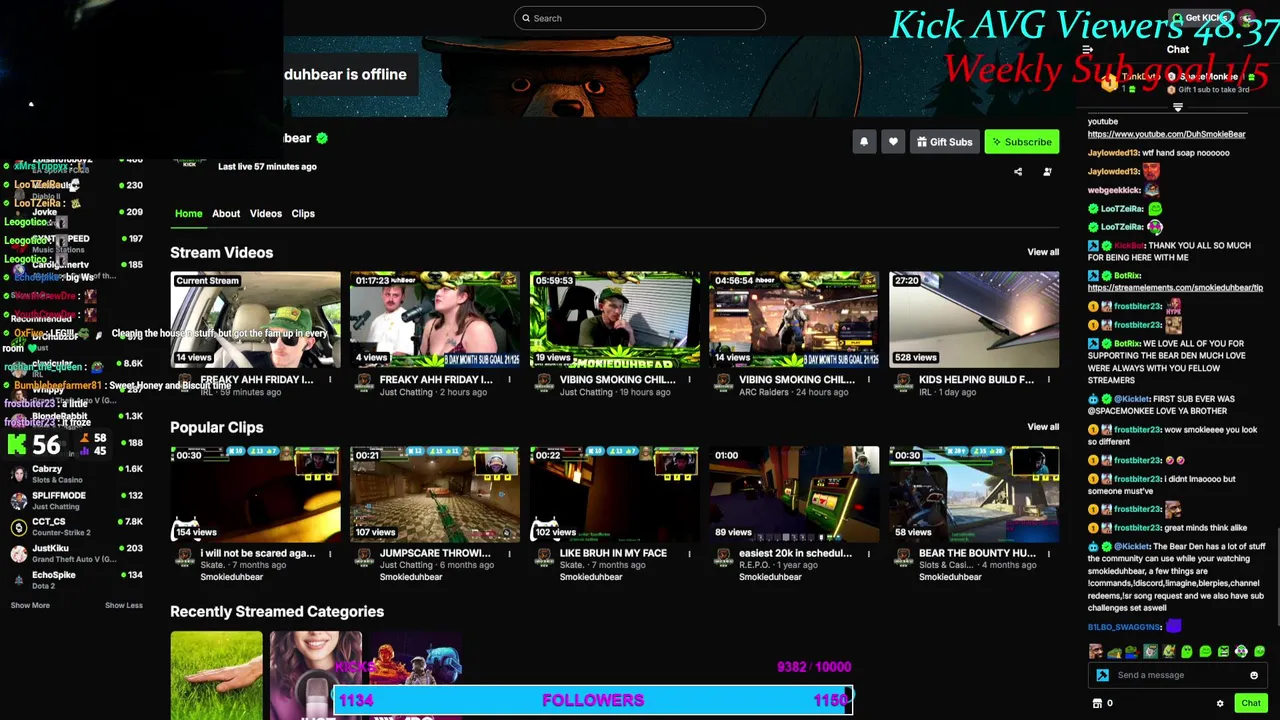Screen dimensions: 1280x720
Task: Click Cabrzy's avatar in the sidebar
Action: pyautogui.click(x=18, y=474)
